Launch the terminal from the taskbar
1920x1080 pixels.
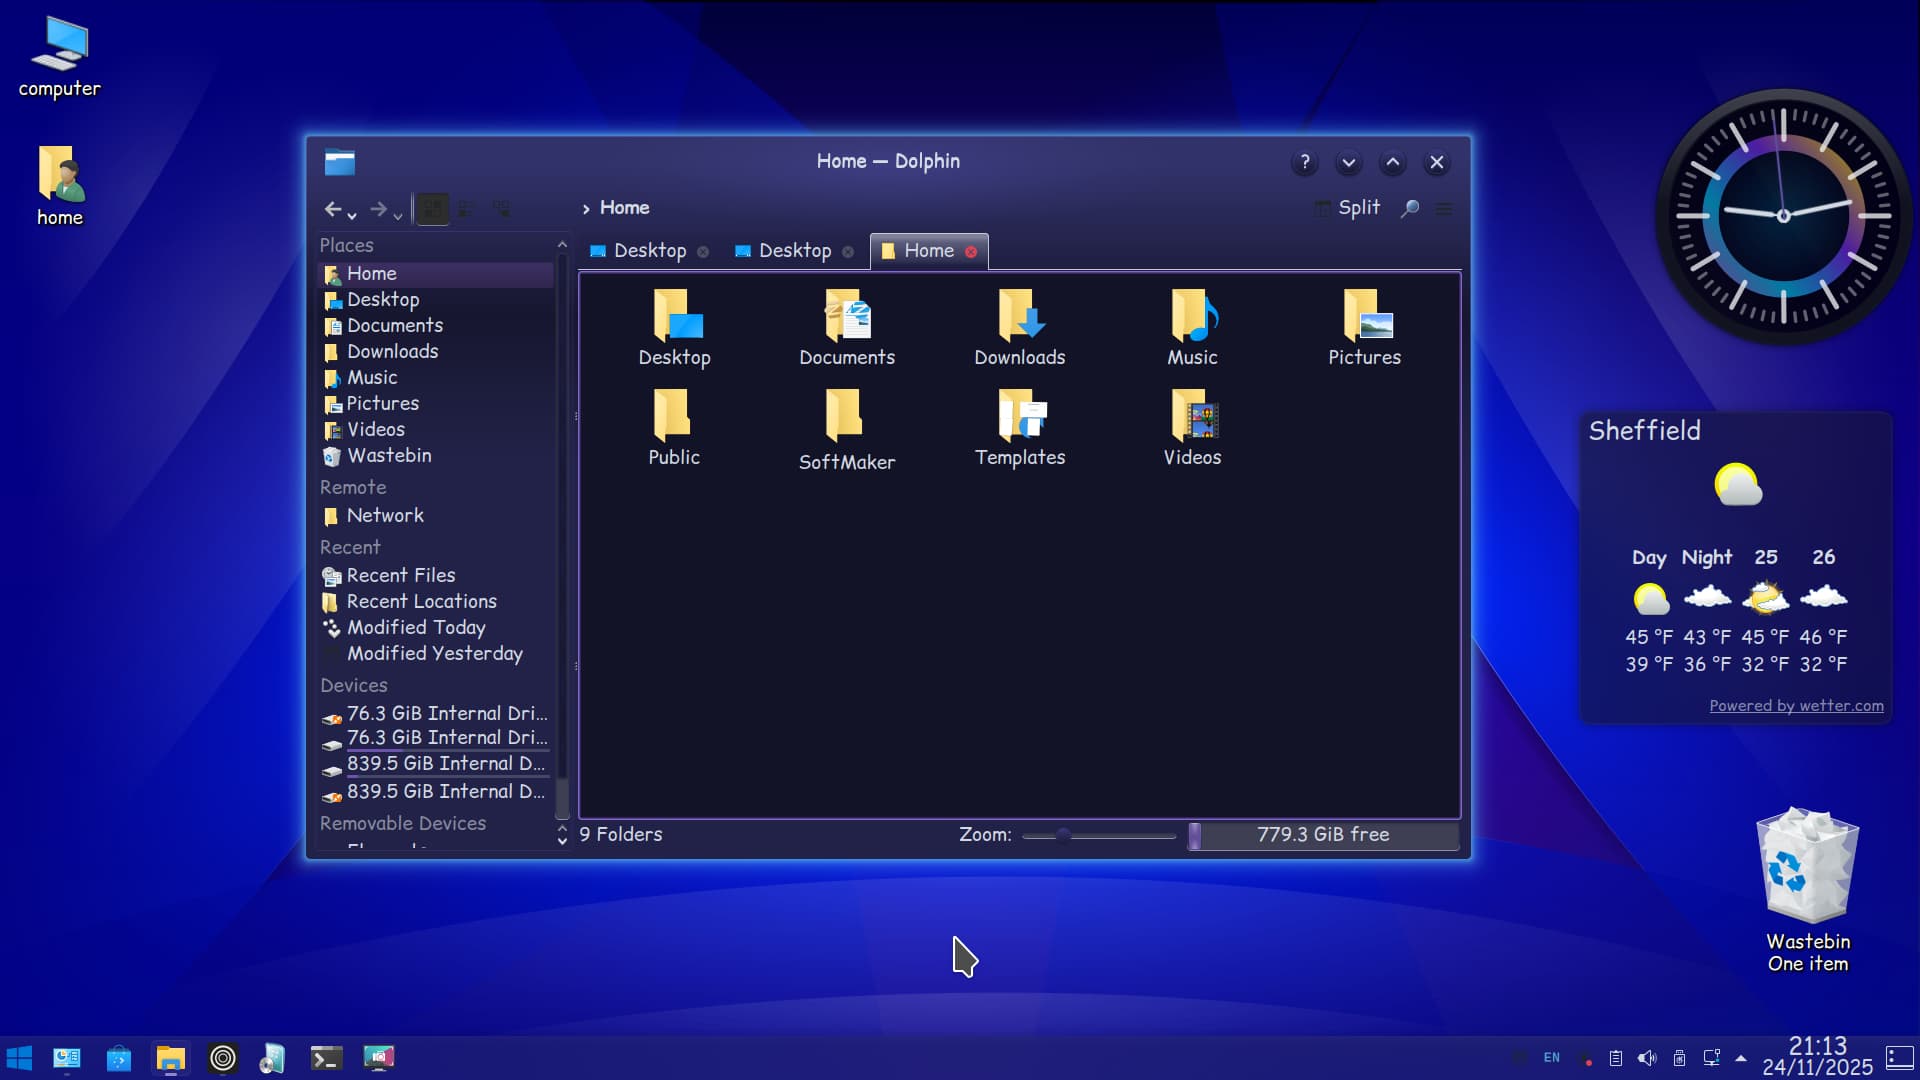(x=326, y=1058)
